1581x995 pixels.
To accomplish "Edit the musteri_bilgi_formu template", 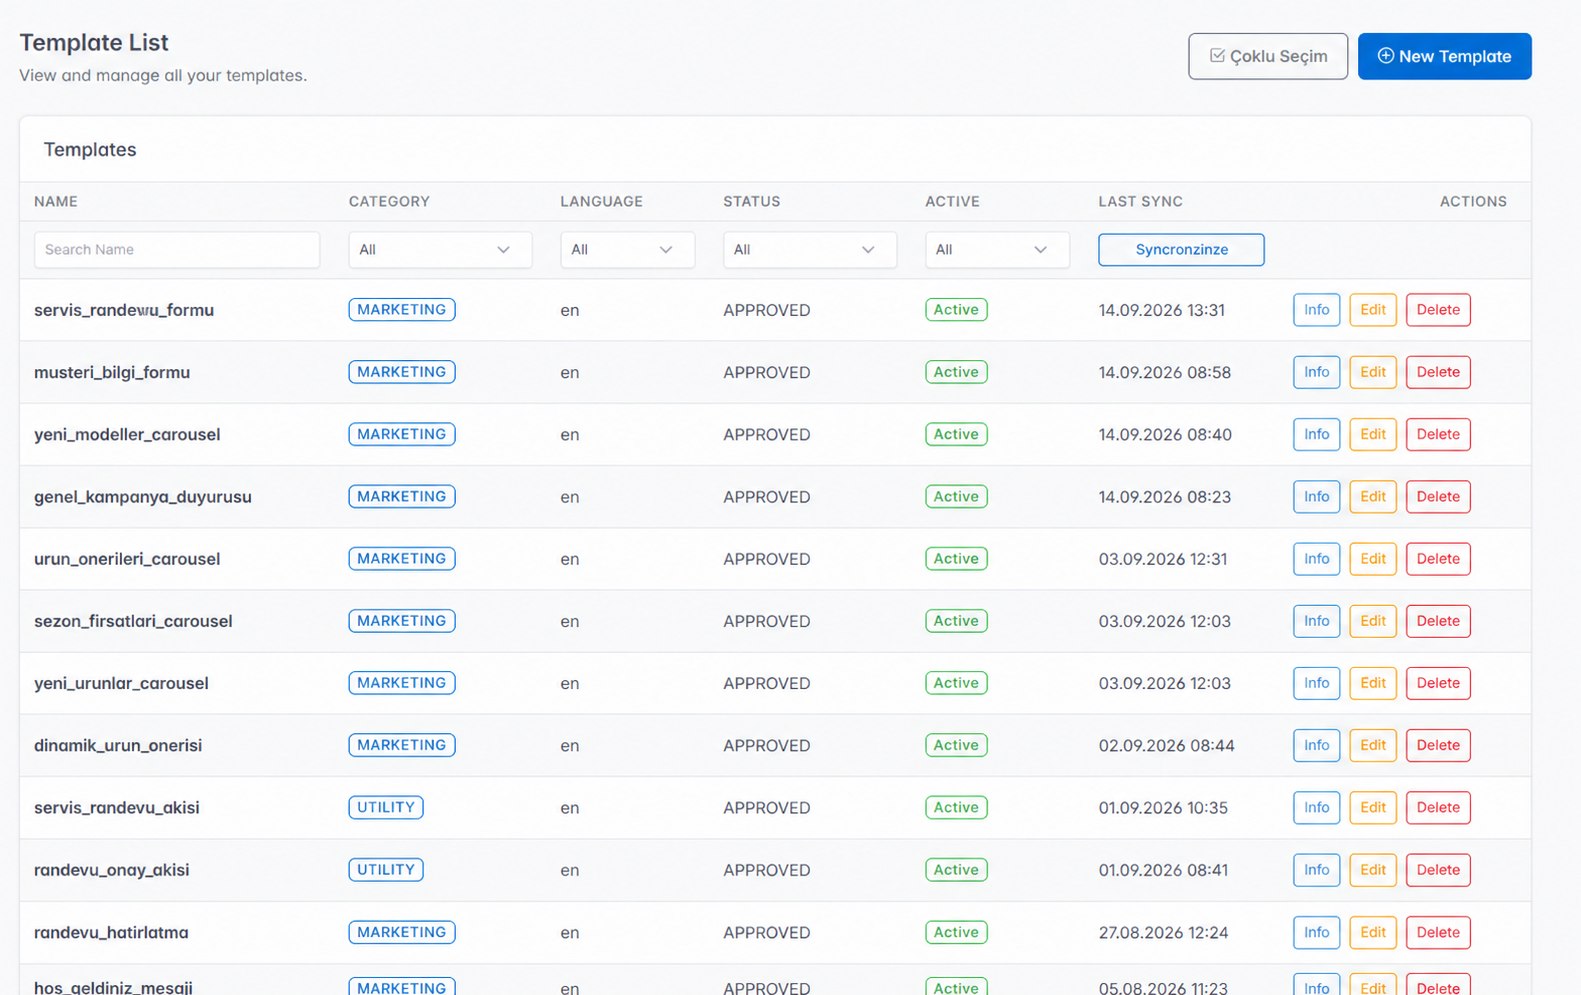I will [x=1373, y=372].
